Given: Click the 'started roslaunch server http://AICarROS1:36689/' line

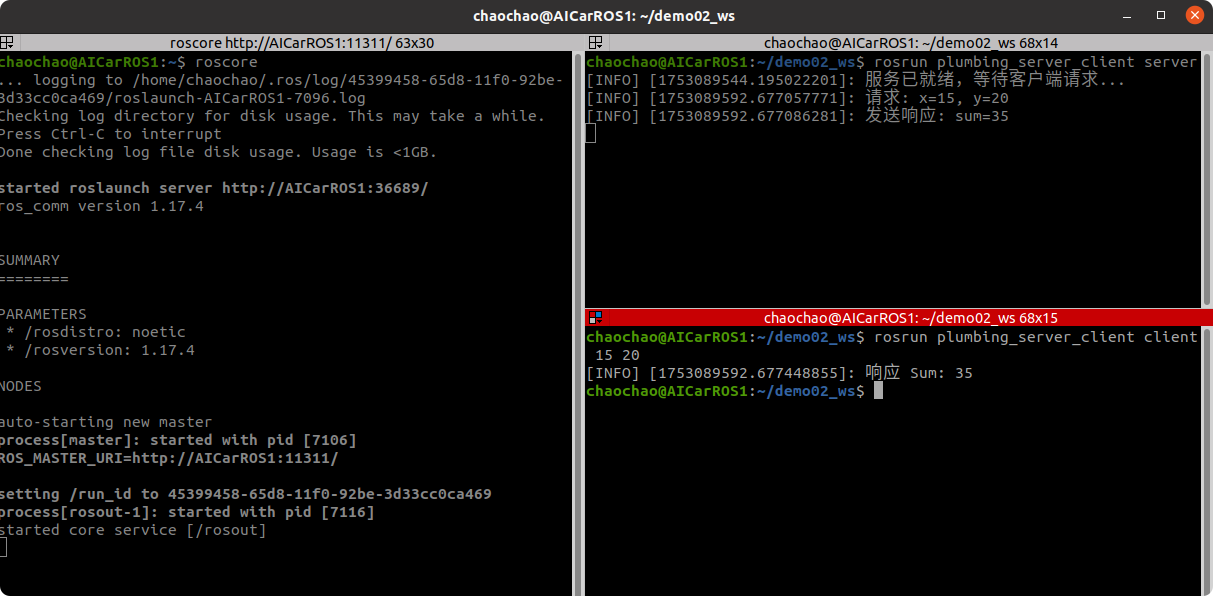Looking at the screenshot, I should point(213,188).
